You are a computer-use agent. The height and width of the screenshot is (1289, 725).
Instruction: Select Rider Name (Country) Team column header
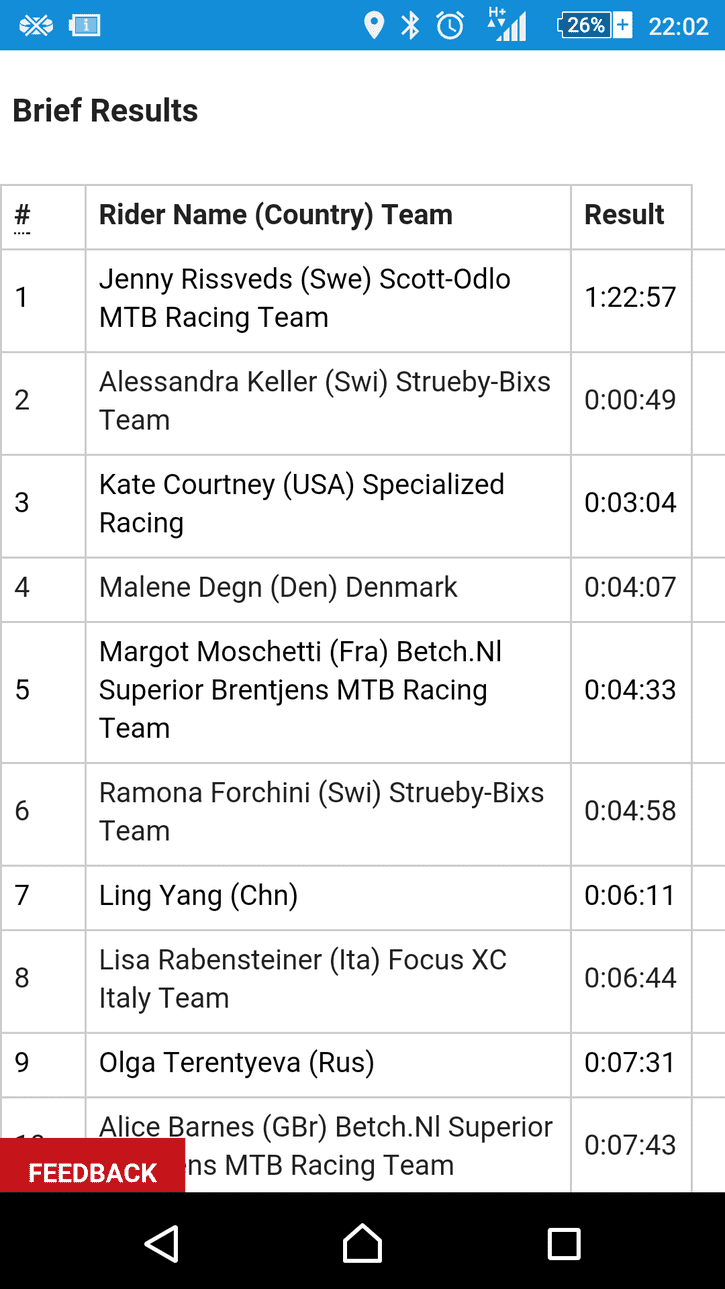click(276, 215)
